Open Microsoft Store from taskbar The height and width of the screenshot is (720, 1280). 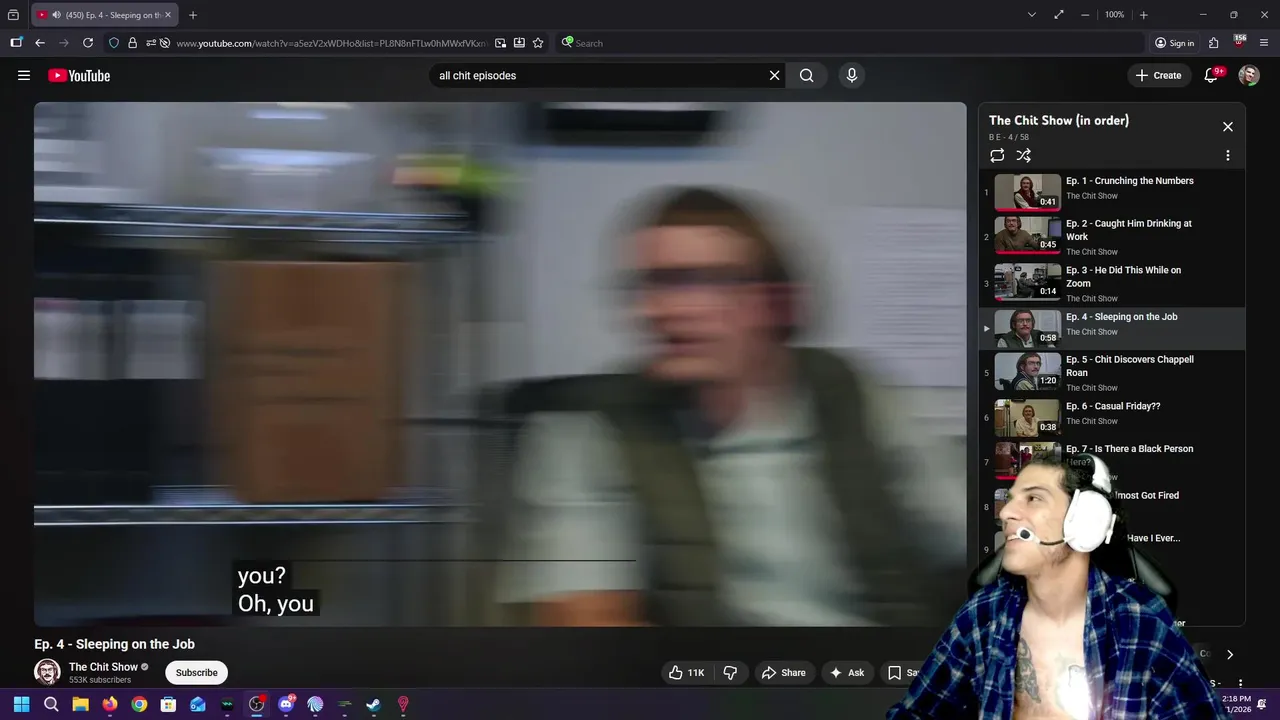[169, 704]
